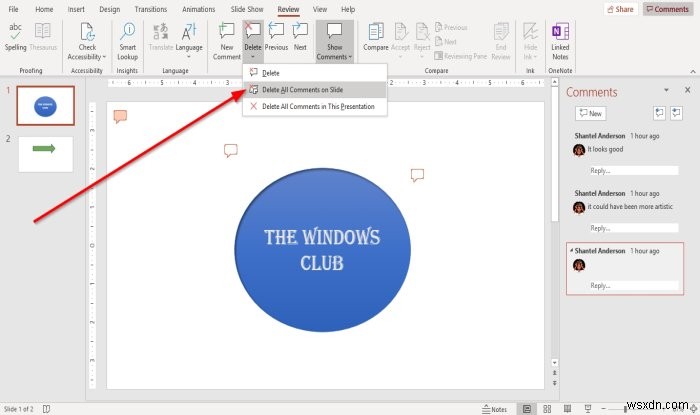This screenshot has height=415, width=700.
Task: Toggle the Comments button at top right
Action: tap(668, 9)
